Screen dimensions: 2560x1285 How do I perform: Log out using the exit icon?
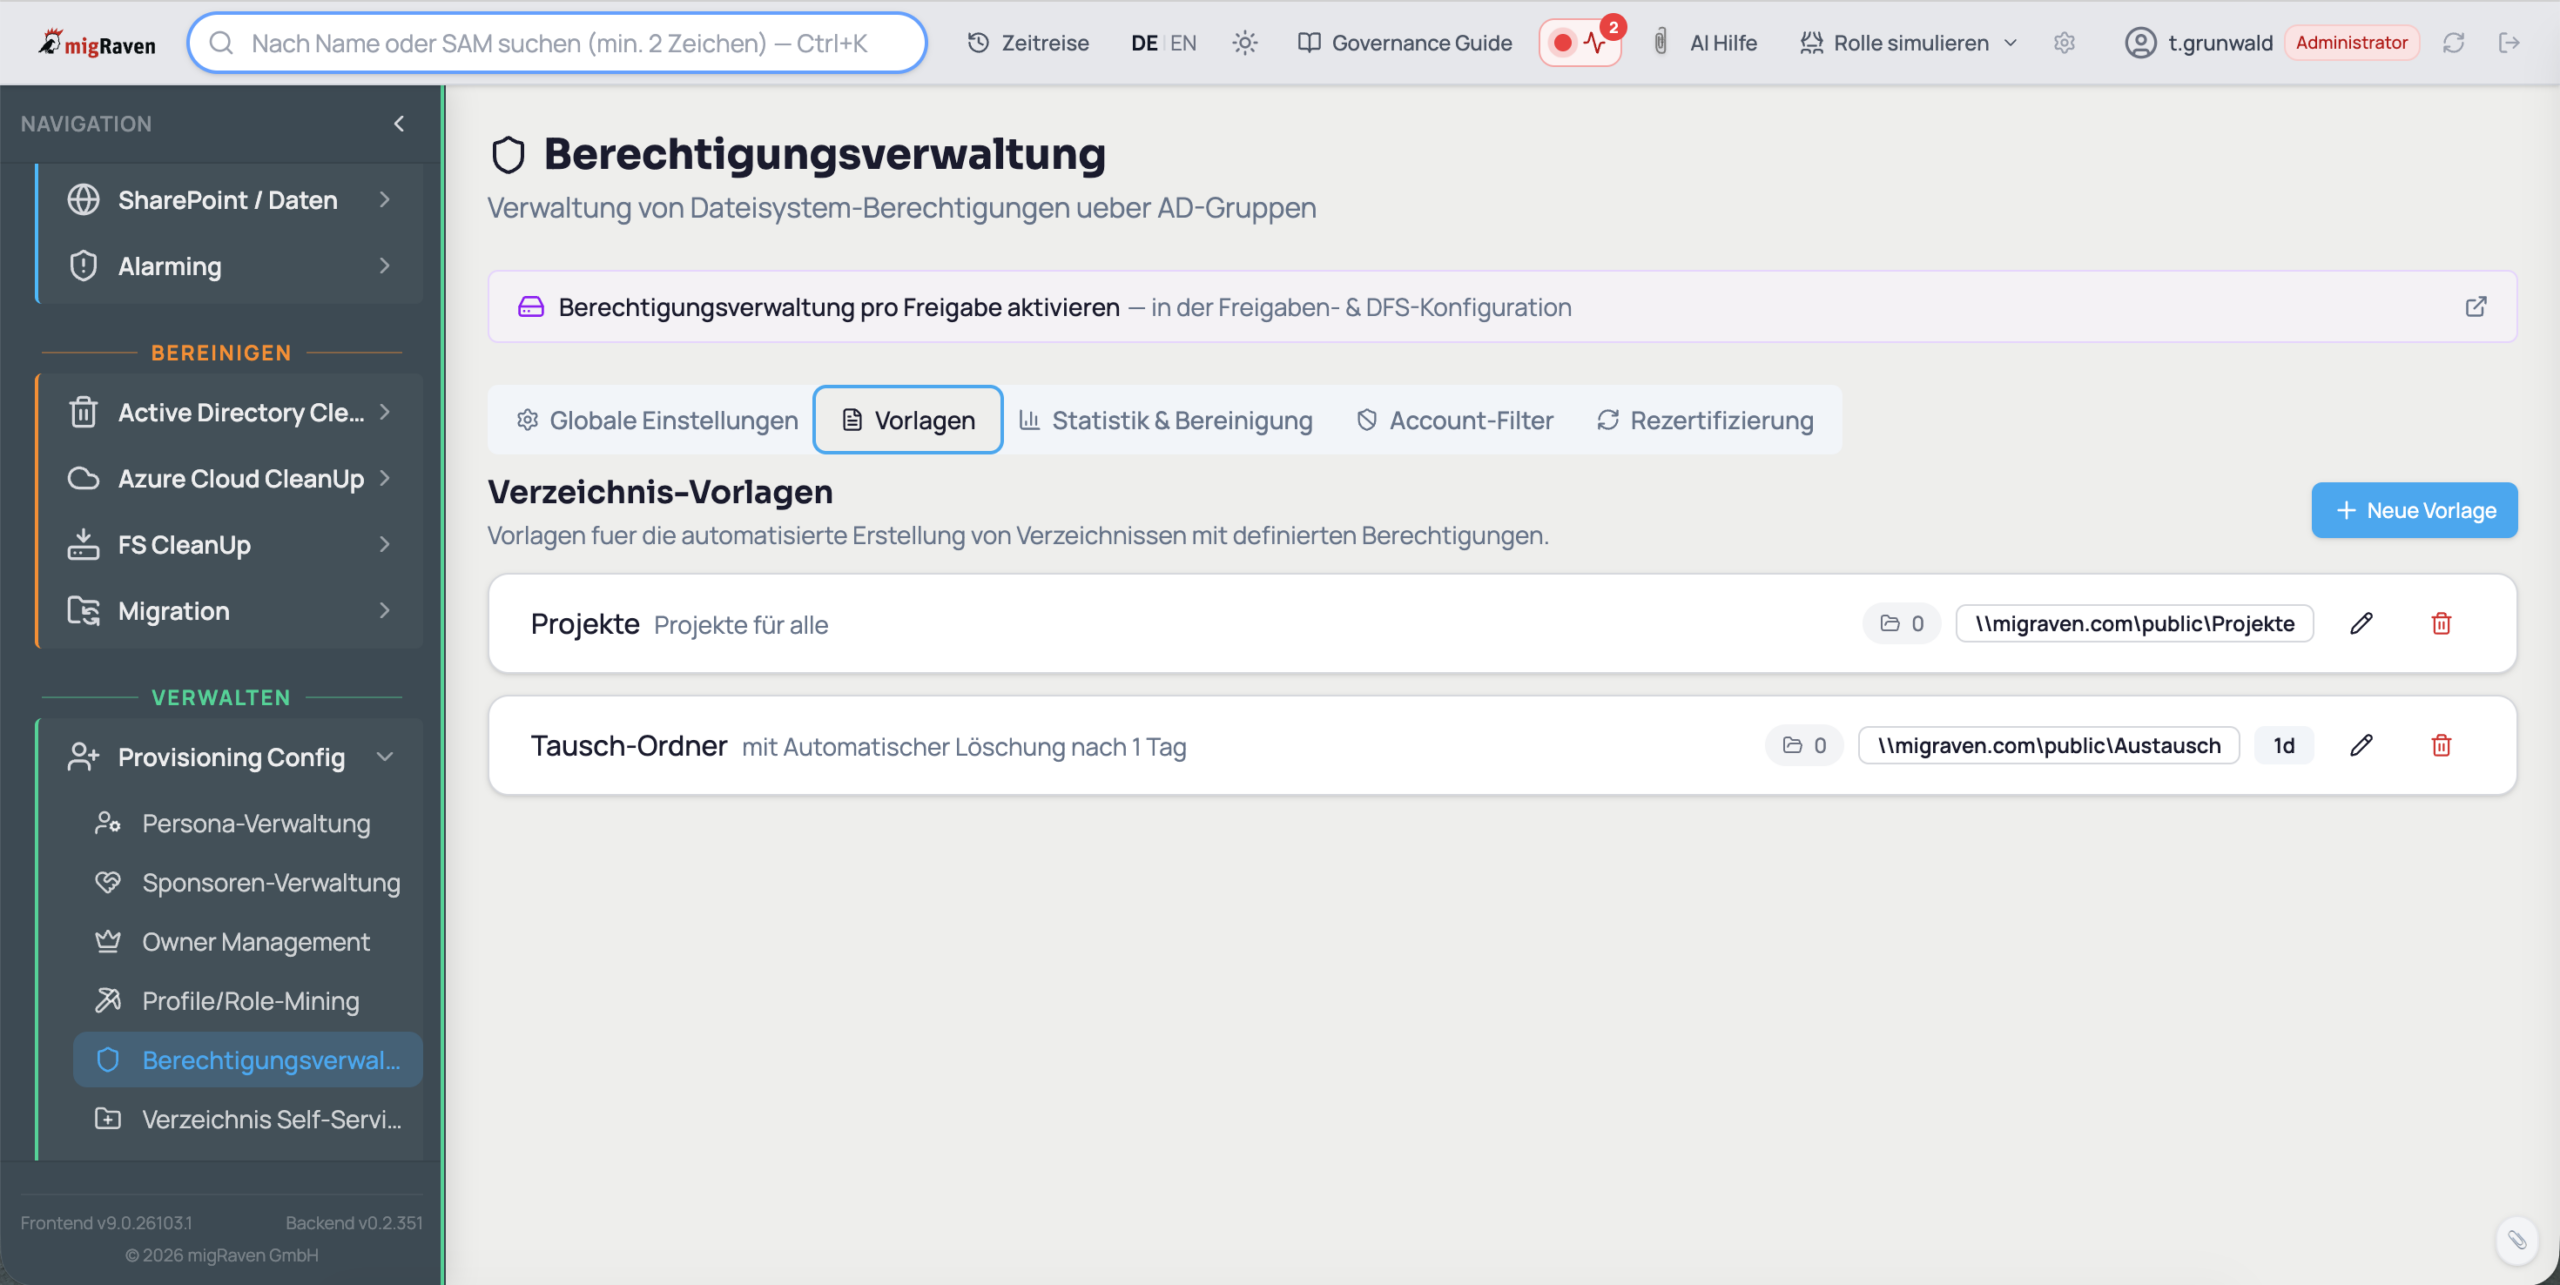tap(2509, 43)
